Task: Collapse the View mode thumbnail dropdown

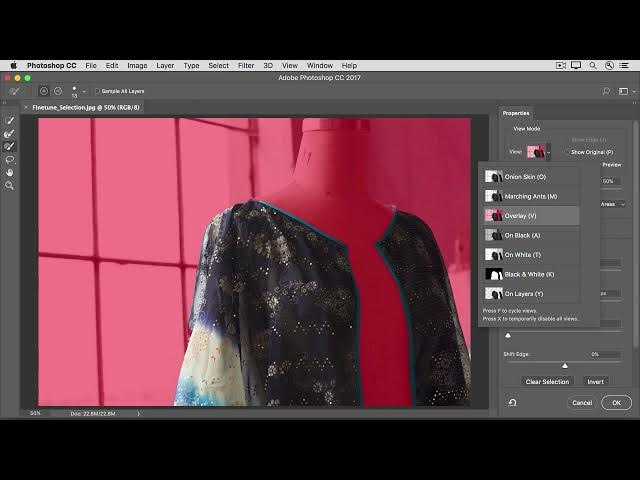Action: (x=548, y=152)
